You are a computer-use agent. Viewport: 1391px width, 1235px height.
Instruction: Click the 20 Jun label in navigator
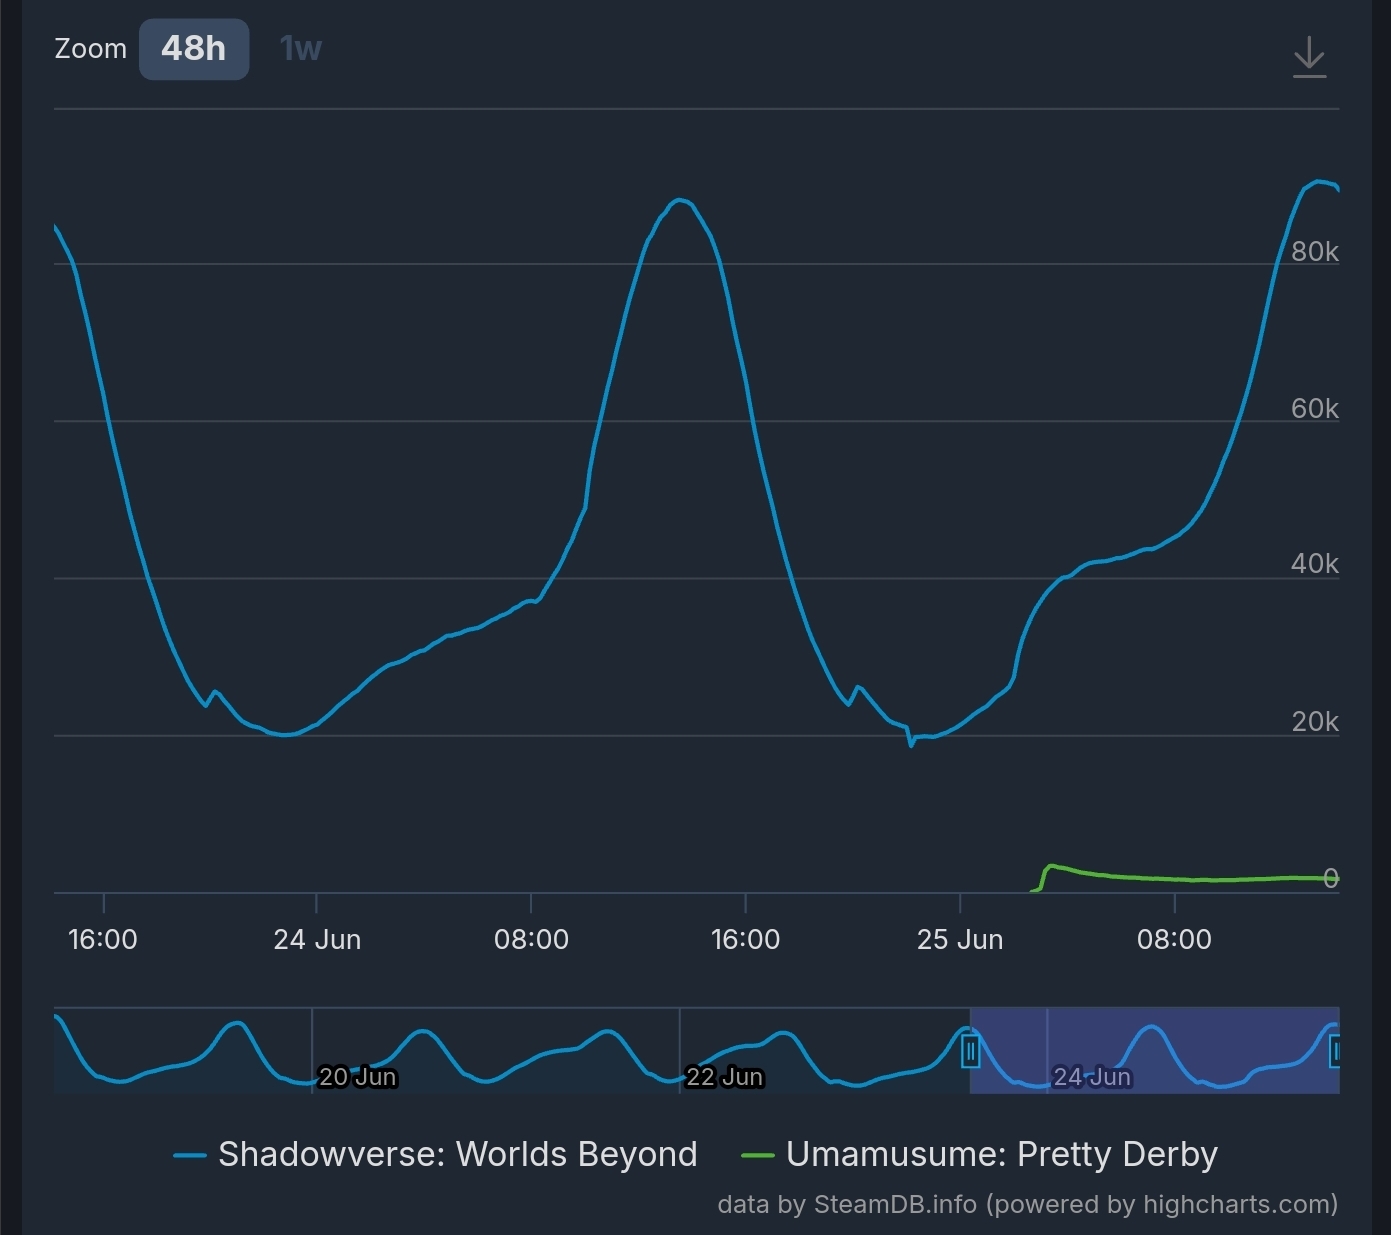coord(358,1077)
